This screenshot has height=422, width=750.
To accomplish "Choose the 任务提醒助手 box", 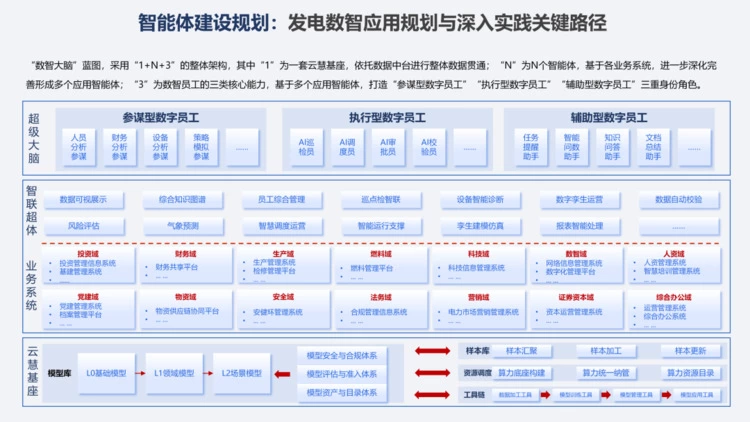I will tap(530, 147).
